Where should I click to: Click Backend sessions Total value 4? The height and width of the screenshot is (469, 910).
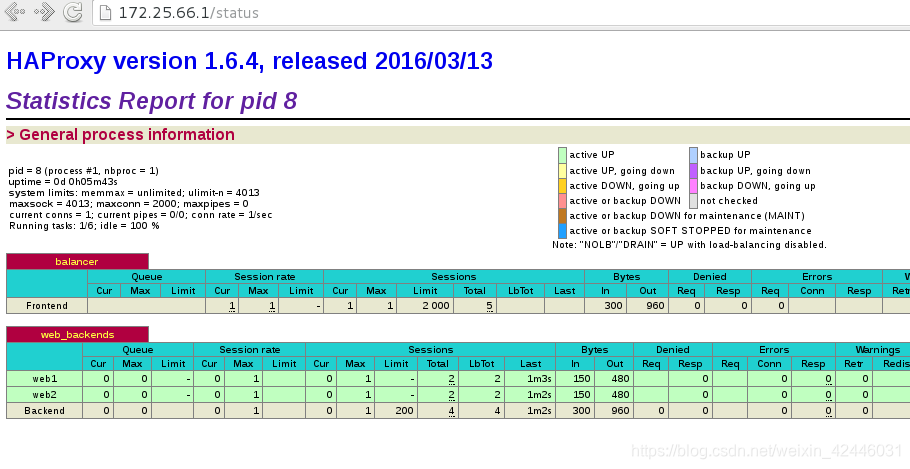pyautogui.click(x=451, y=411)
